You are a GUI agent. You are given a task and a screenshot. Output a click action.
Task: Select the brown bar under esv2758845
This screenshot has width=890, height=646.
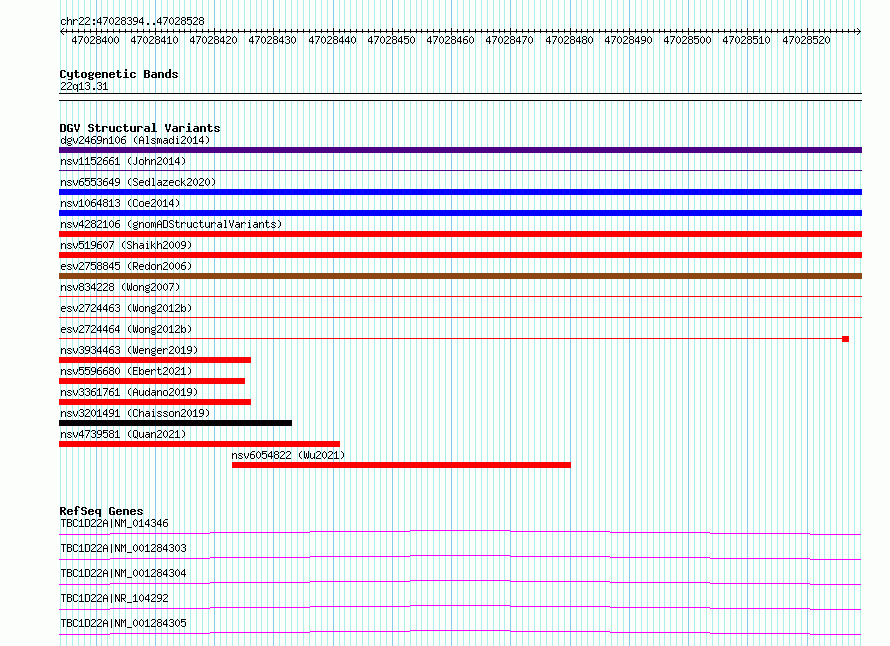tap(460, 276)
